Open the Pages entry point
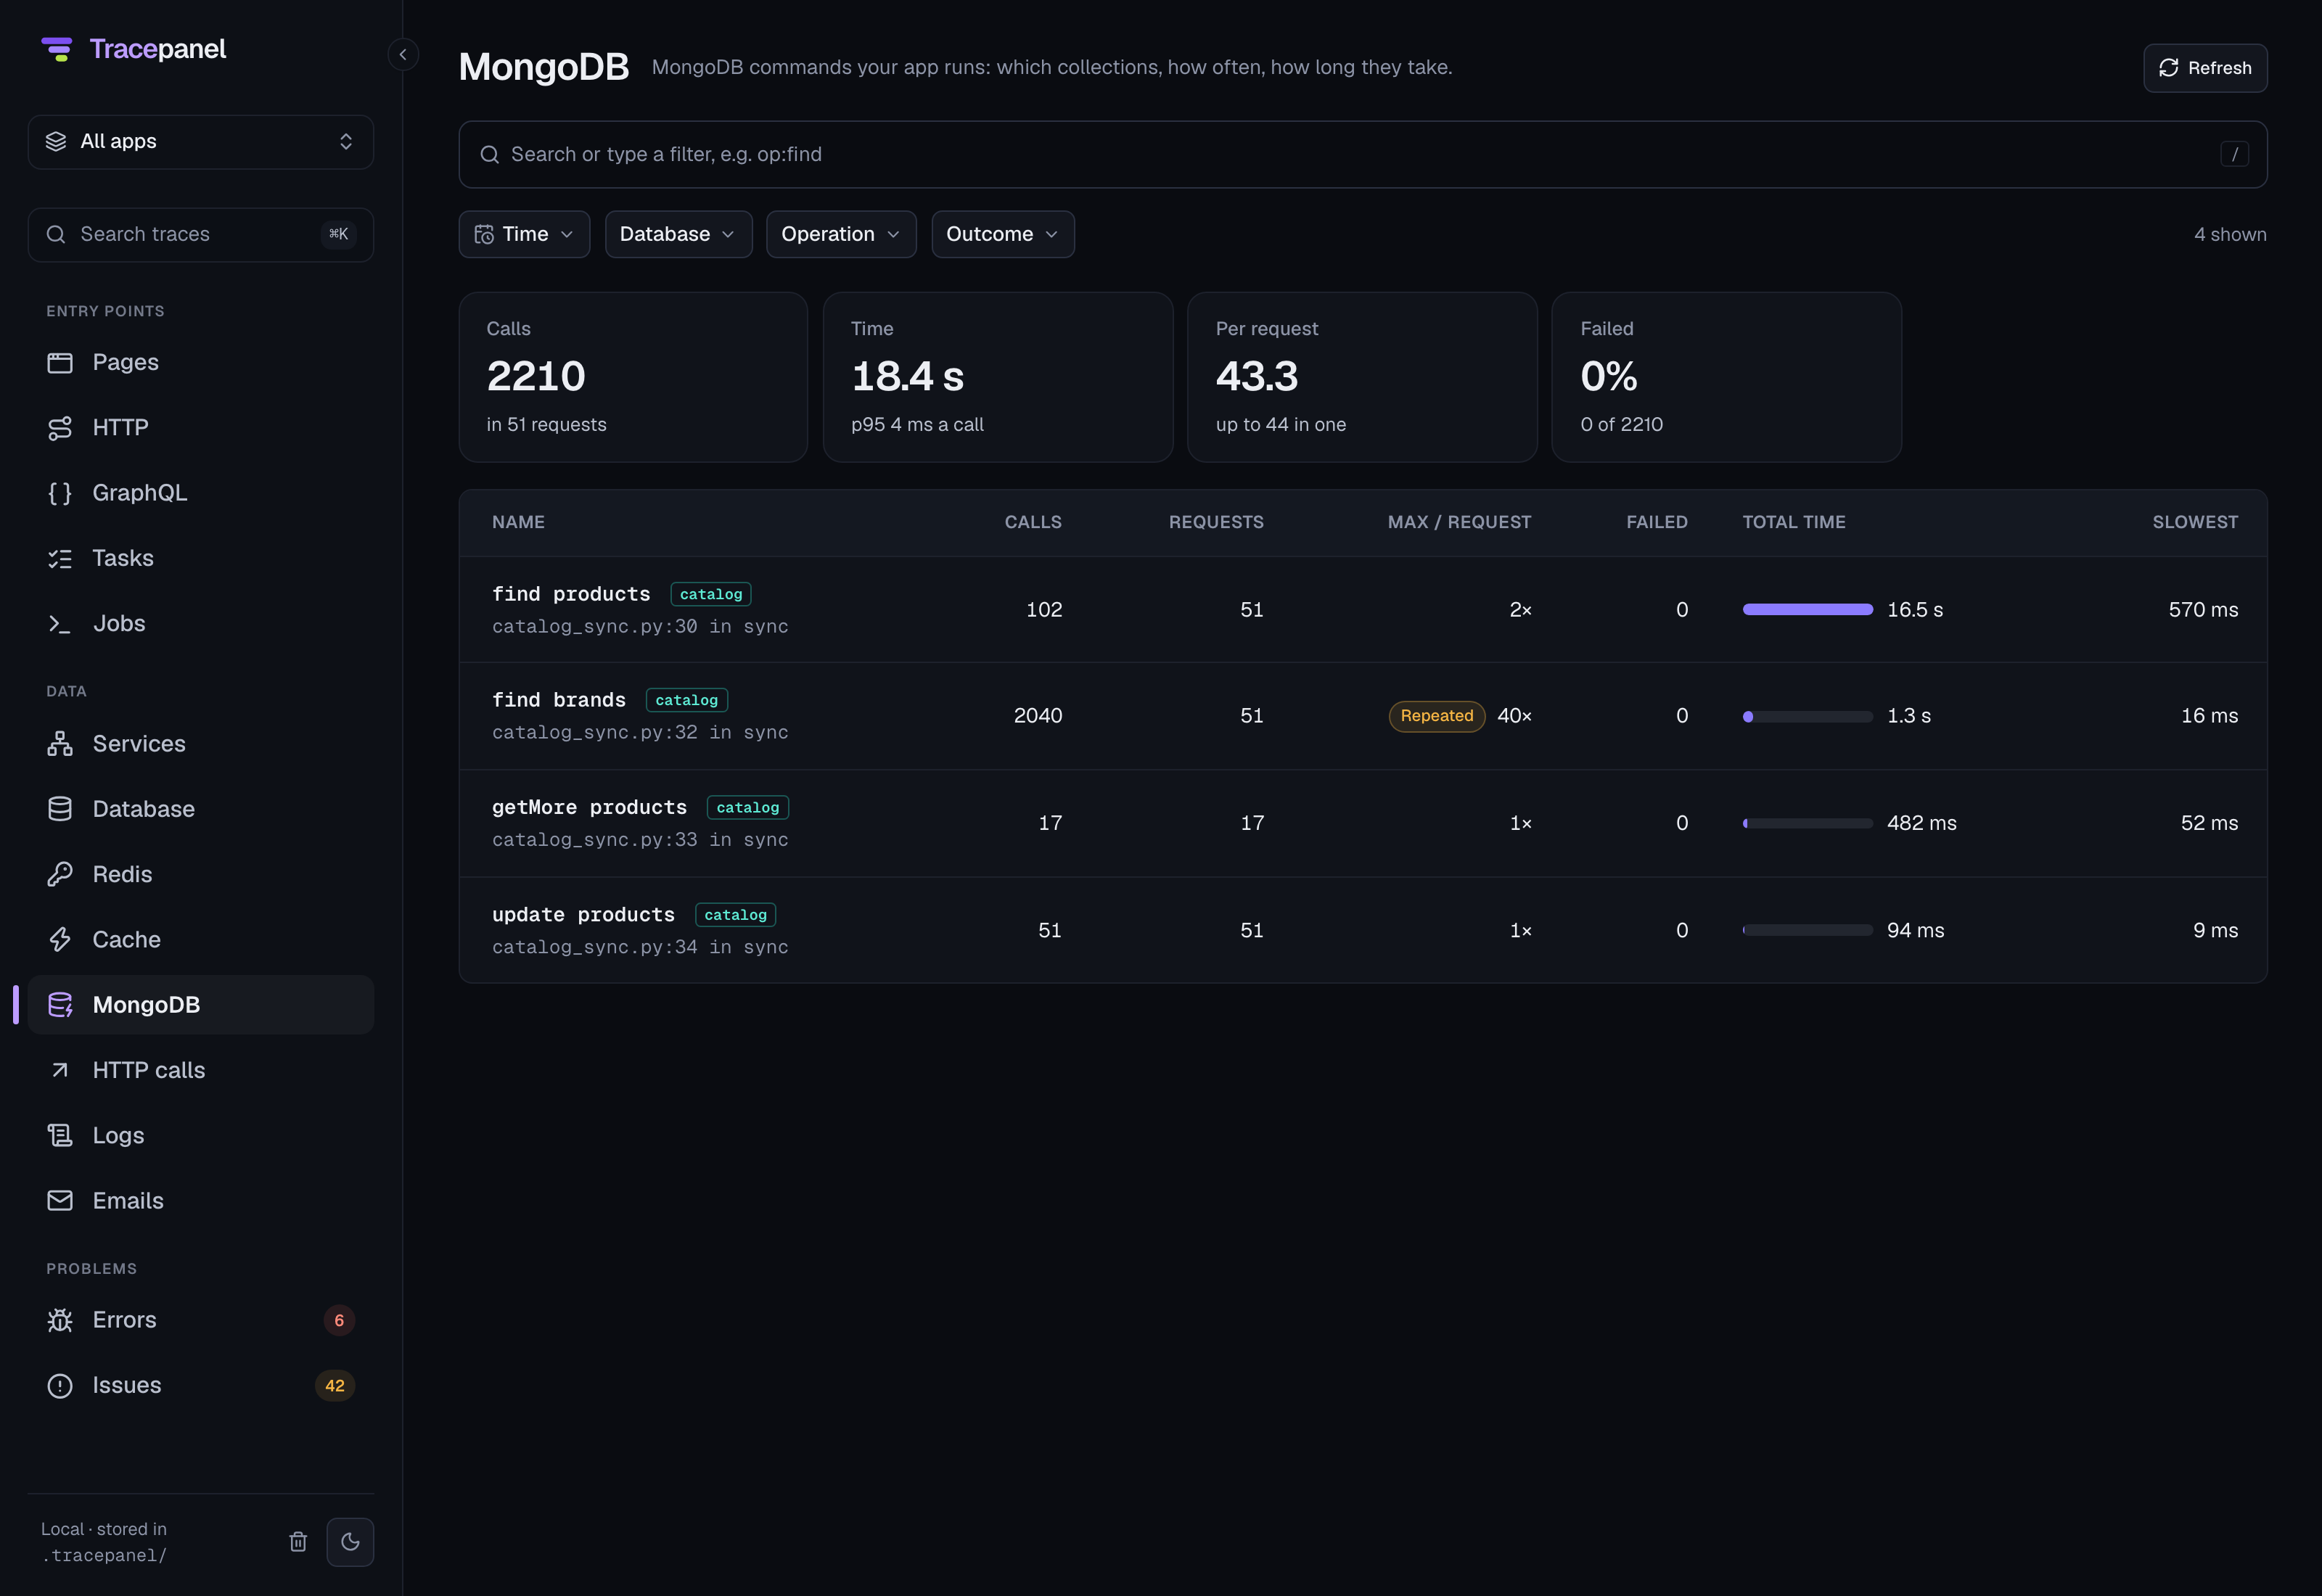This screenshot has height=1596, width=2322. pyautogui.click(x=201, y=362)
